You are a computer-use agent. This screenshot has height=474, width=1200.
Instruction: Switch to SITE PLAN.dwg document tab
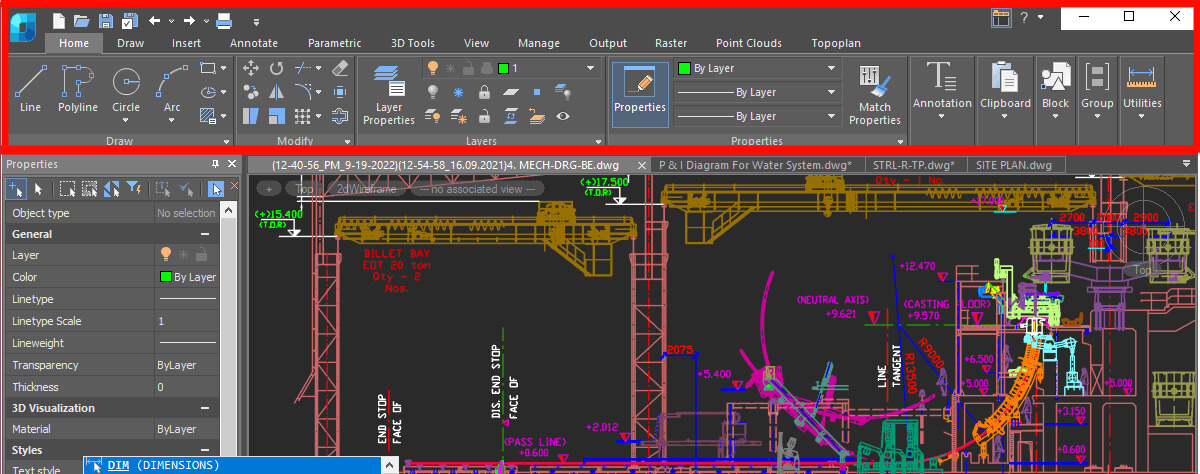pos(1013,165)
